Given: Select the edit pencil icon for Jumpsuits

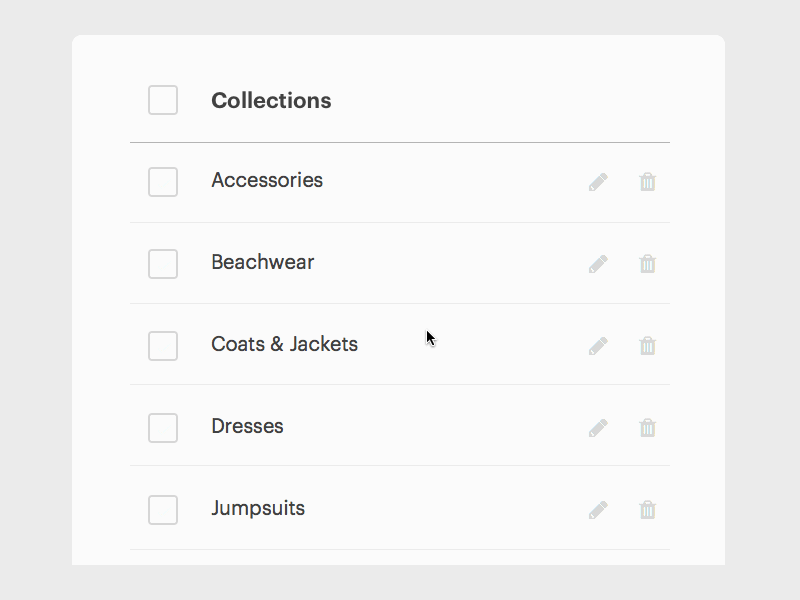Looking at the screenshot, I should (x=598, y=509).
